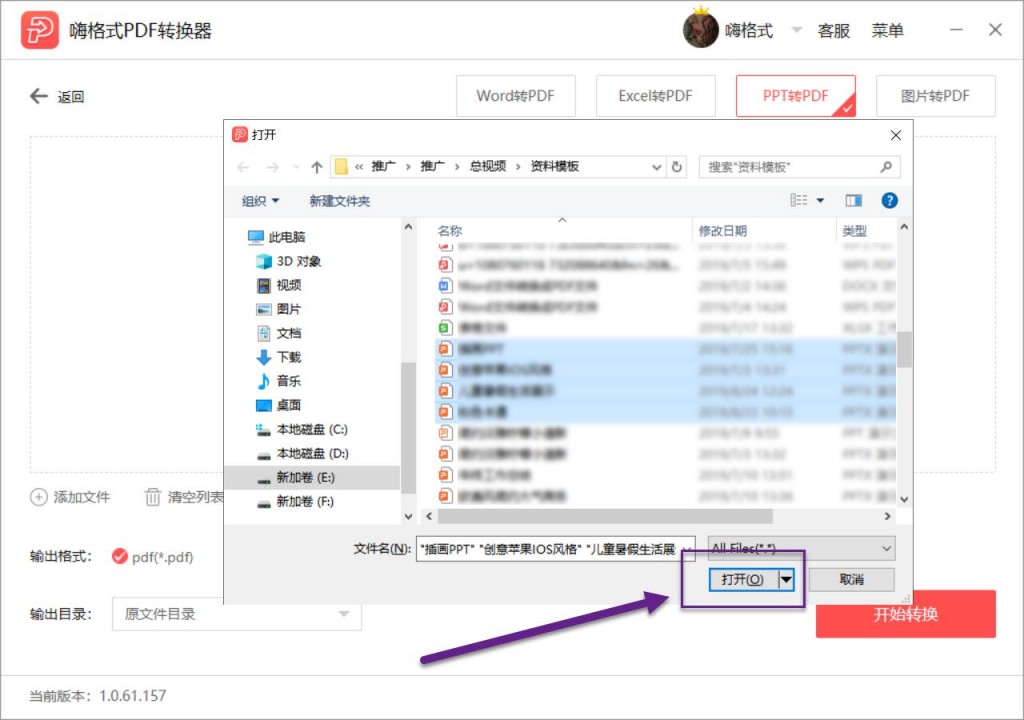Open file dialog help icon

point(889,201)
